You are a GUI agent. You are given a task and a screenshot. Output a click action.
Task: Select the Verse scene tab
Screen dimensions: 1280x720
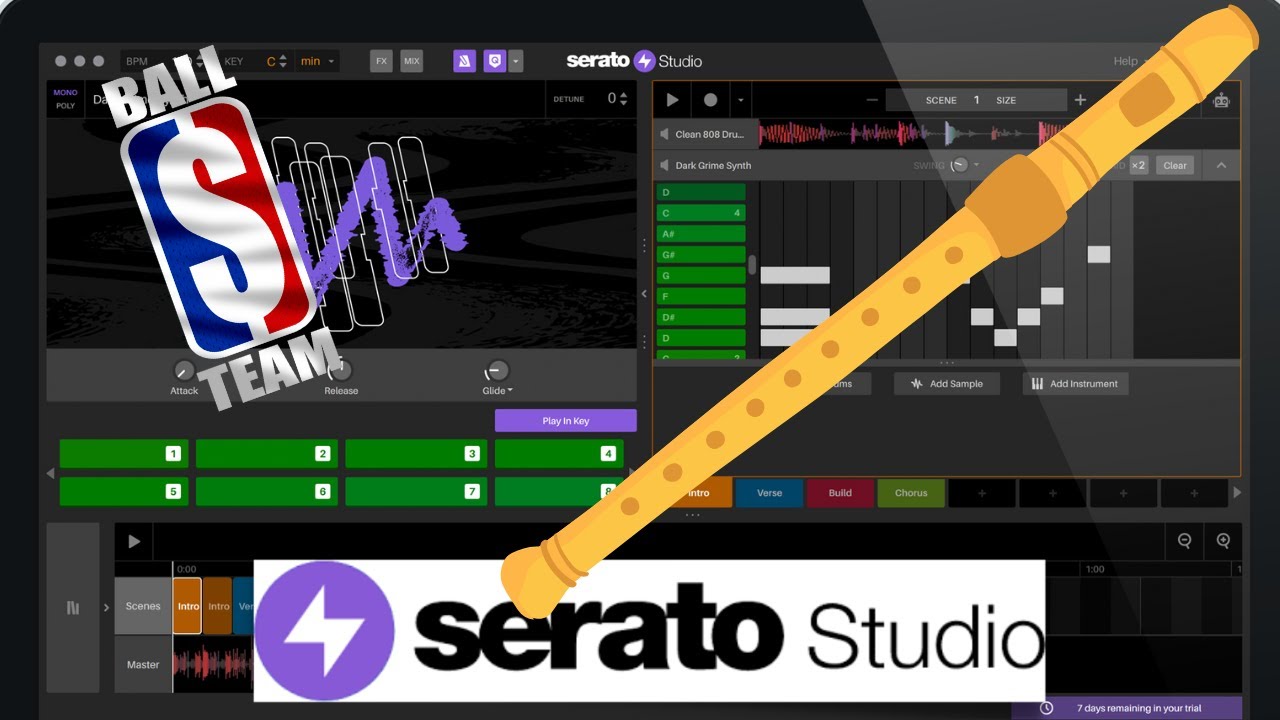click(769, 493)
